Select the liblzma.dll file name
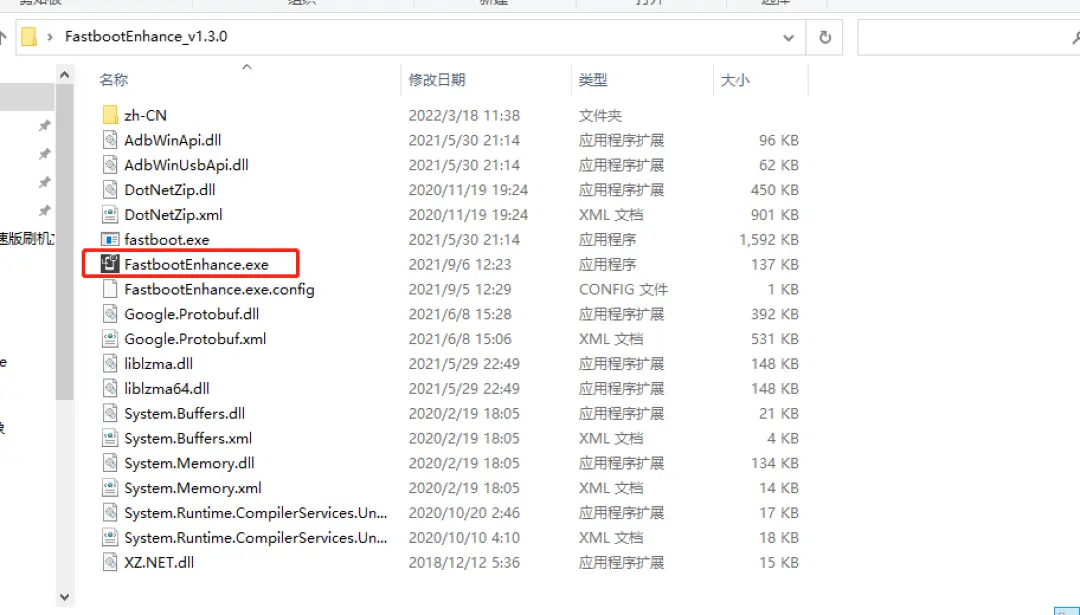The width and height of the screenshot is (1080, 615). [x=158, y=363]
